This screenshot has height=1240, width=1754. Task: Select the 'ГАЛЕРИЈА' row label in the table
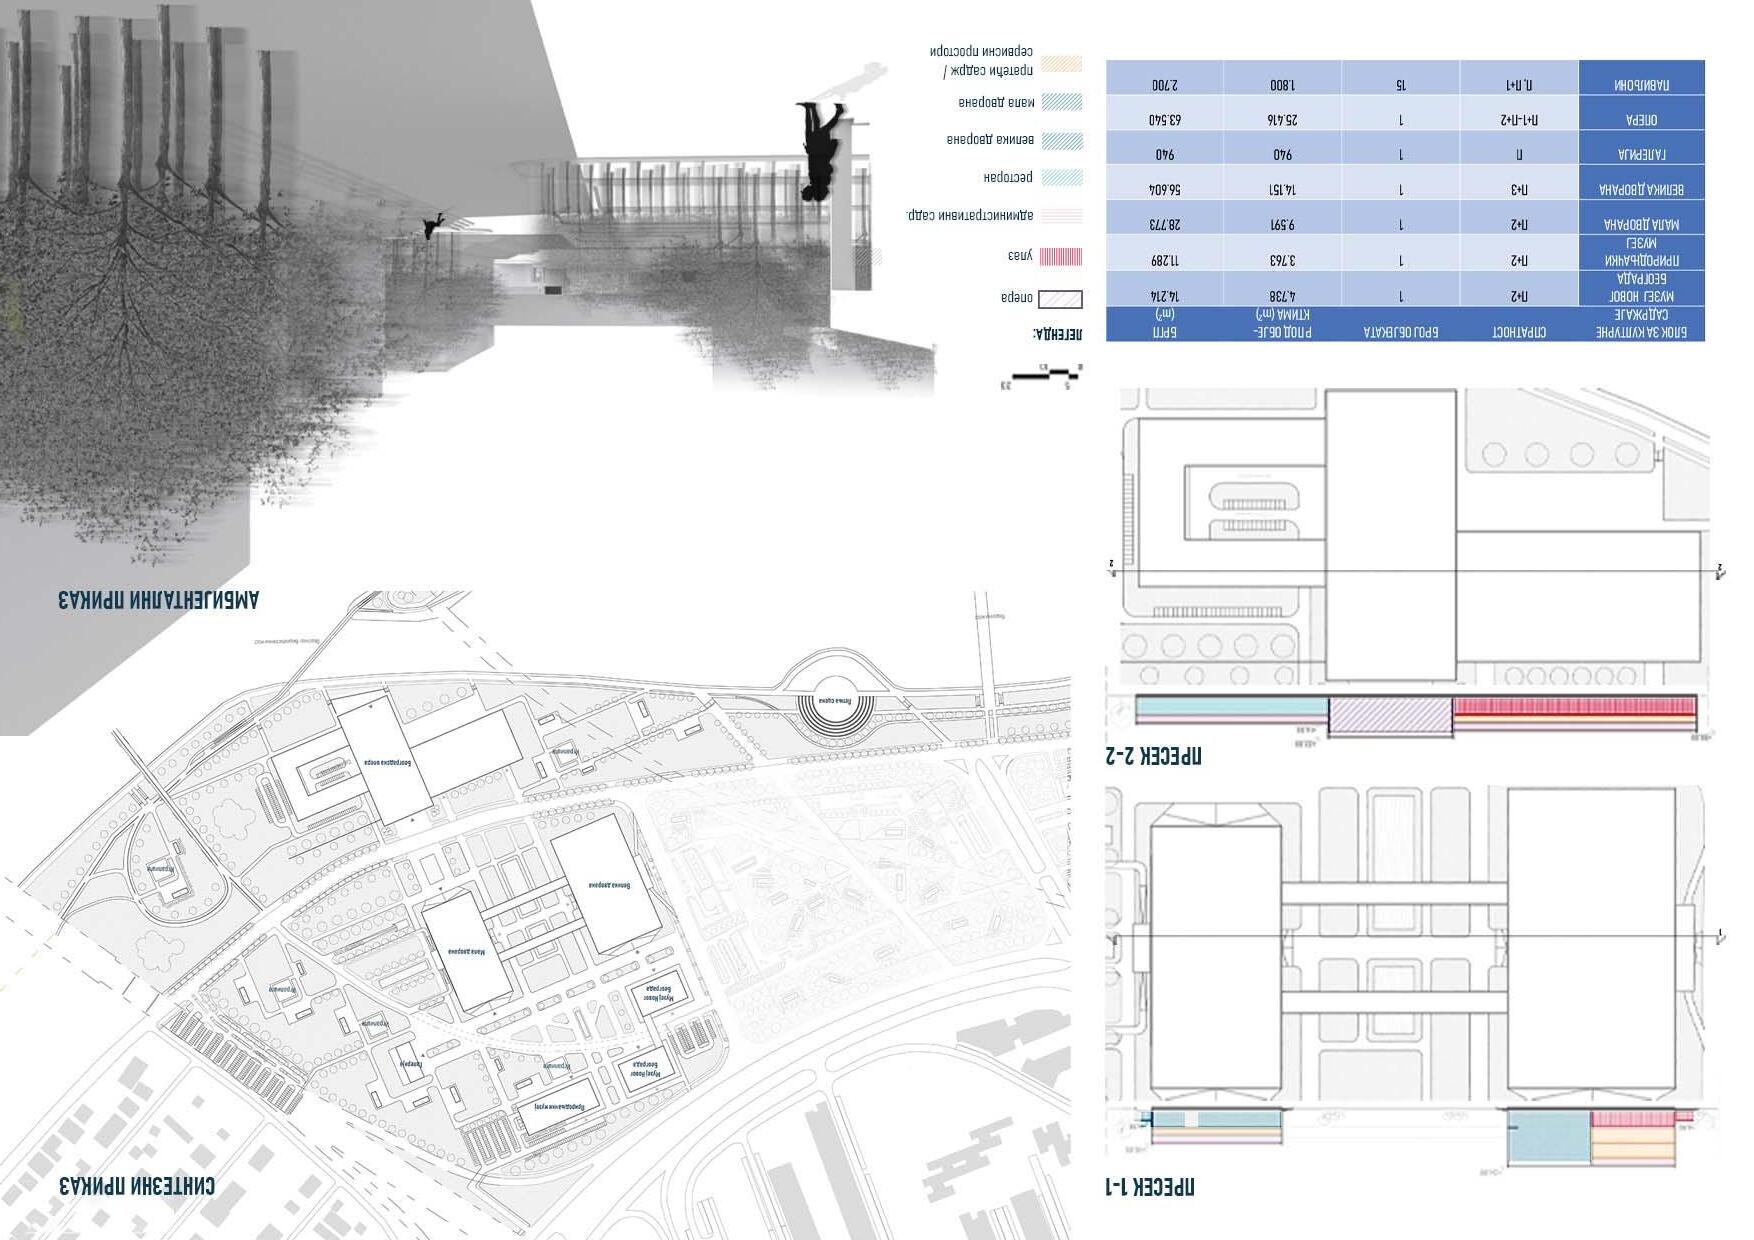[1641, 155]
